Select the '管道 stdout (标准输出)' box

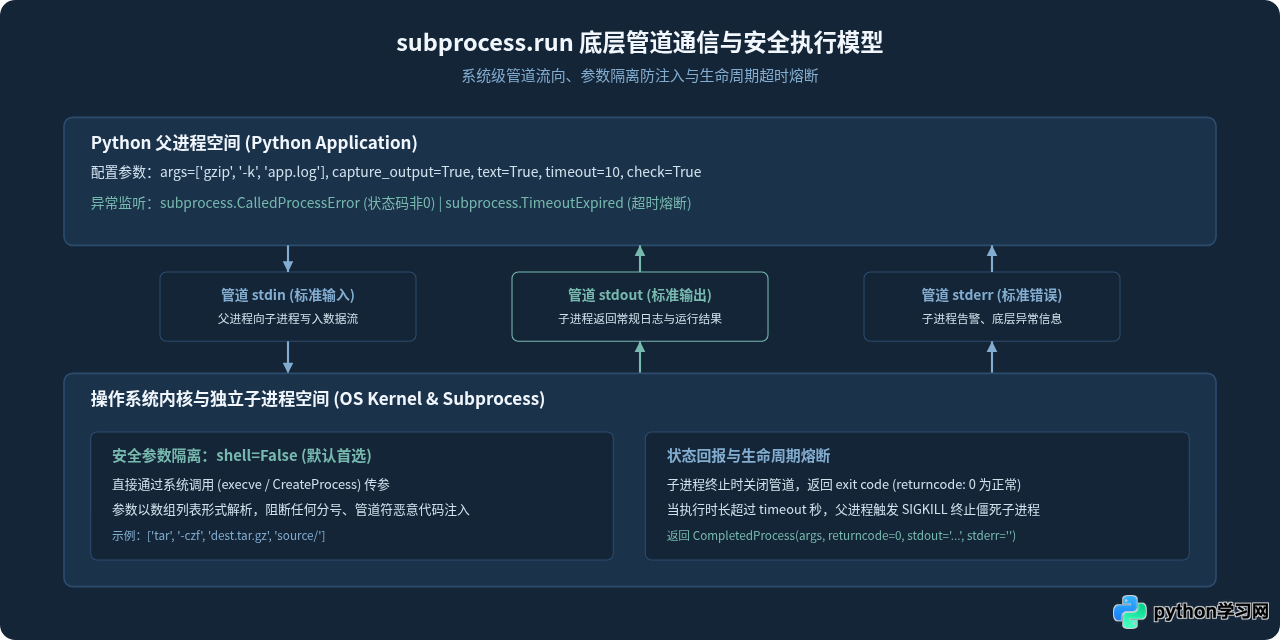click(x=640, y=306)
